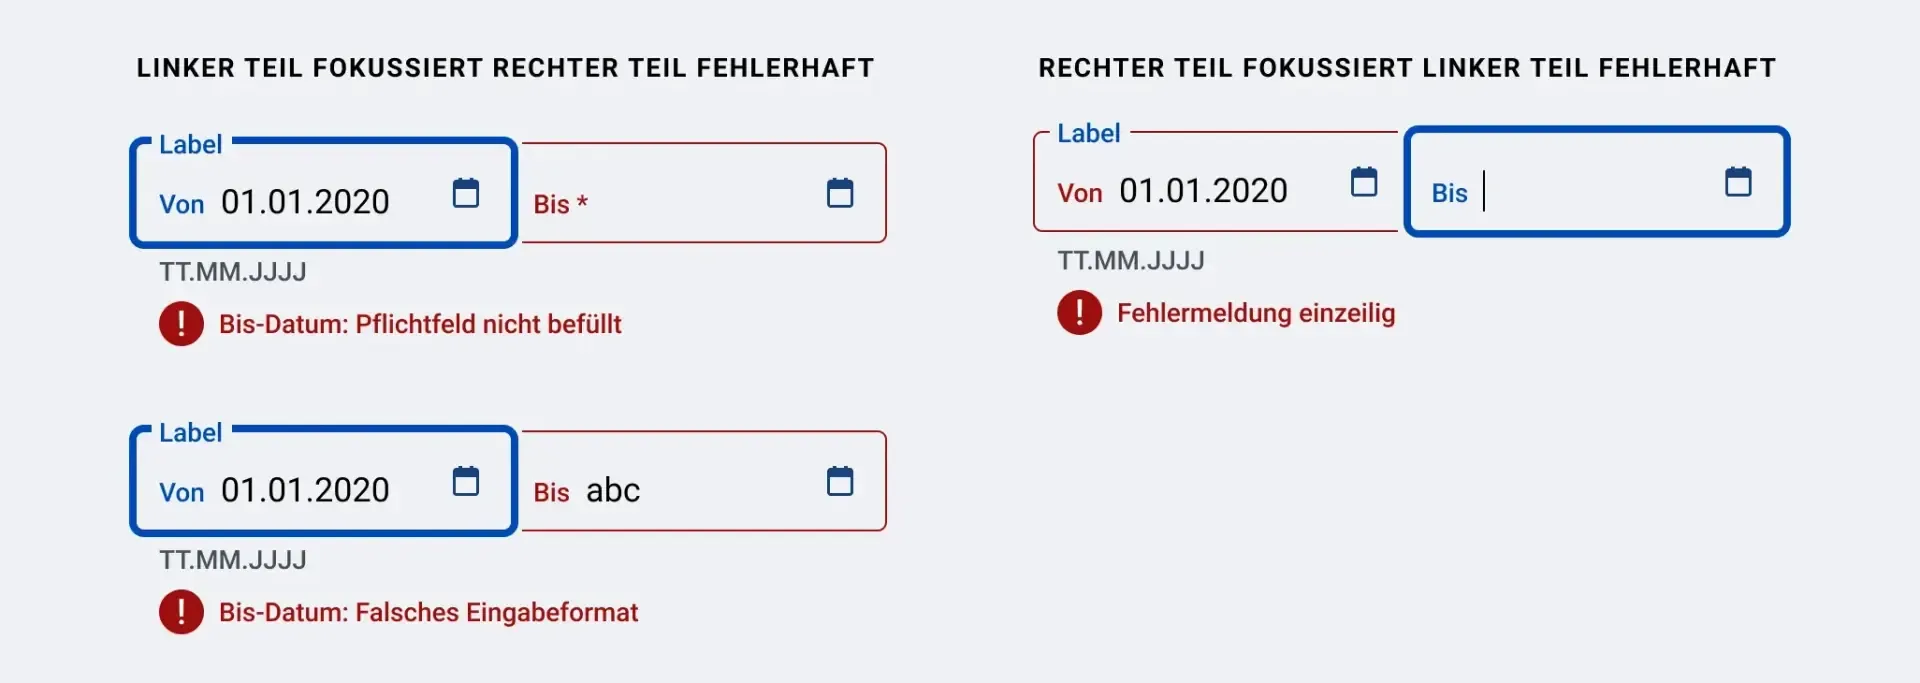Click TT.MM.JJJJ hint under right example
1920x683 pixels.
pyautogui.click(x=1131, y=261)
